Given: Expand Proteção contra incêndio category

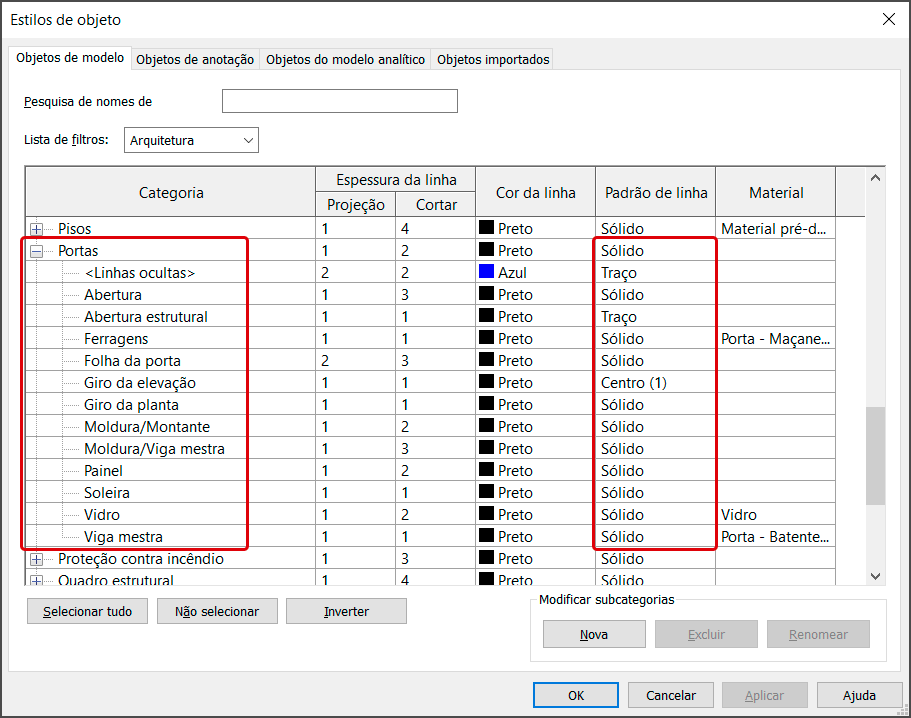Looking at the screenshot, I should tap(37, 559).
